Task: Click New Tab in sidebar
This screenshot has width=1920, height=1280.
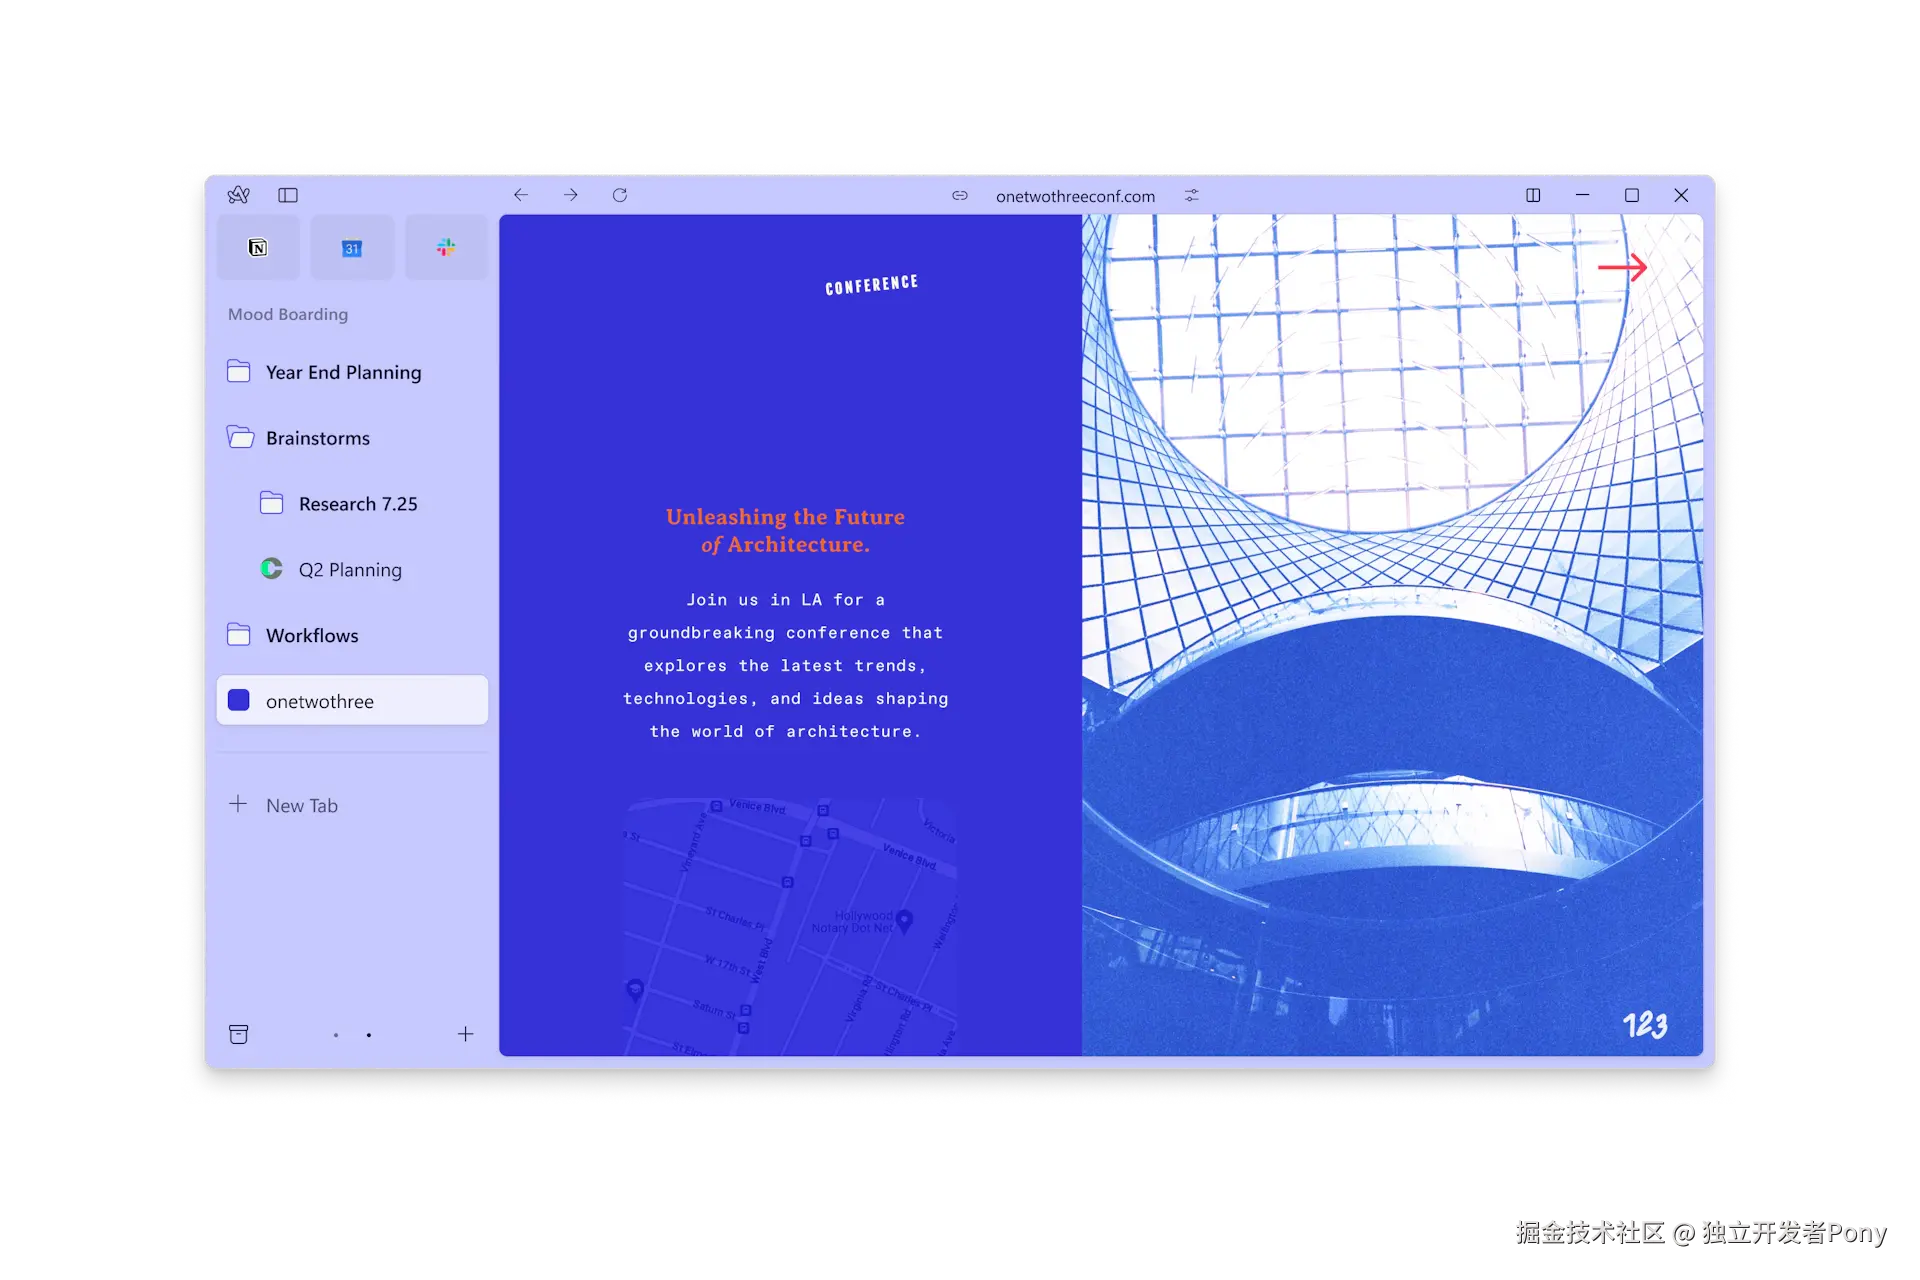Action: 301,805
